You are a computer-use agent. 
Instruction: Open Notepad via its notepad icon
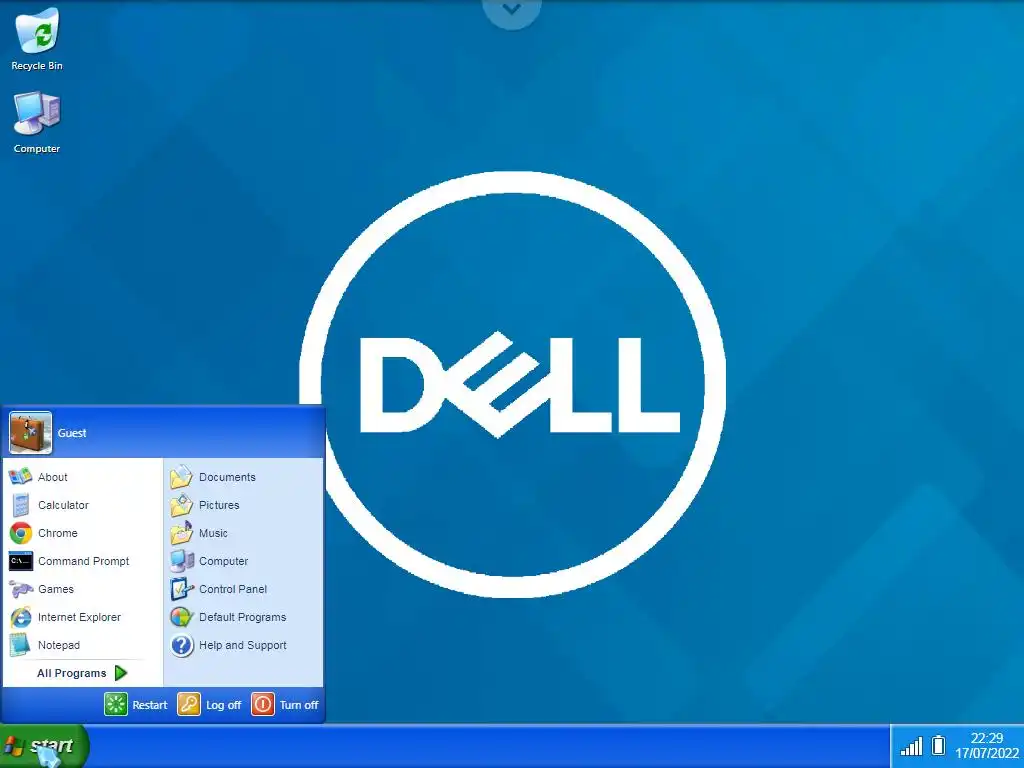click(20, 645)
